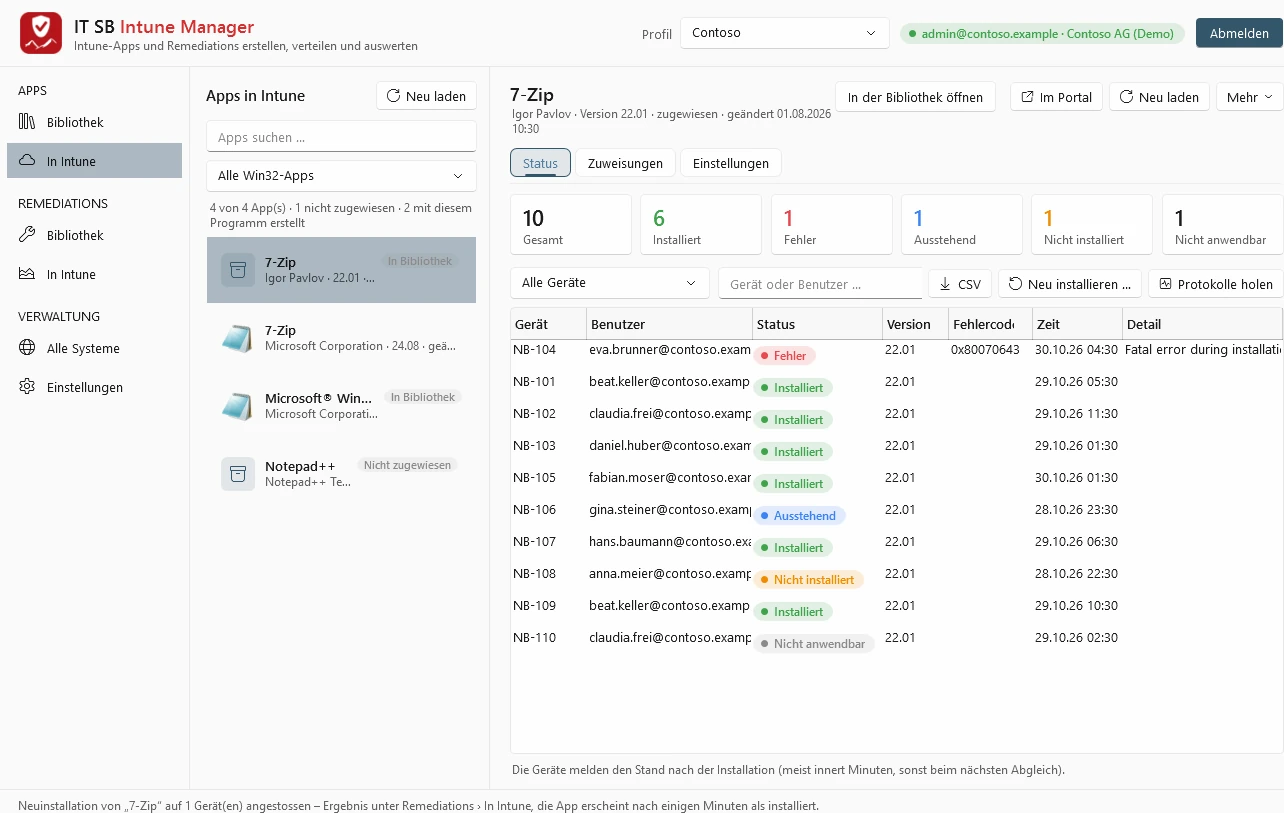Sort by the Zeit column header
1284x813 pixels.
[1077, 324]
